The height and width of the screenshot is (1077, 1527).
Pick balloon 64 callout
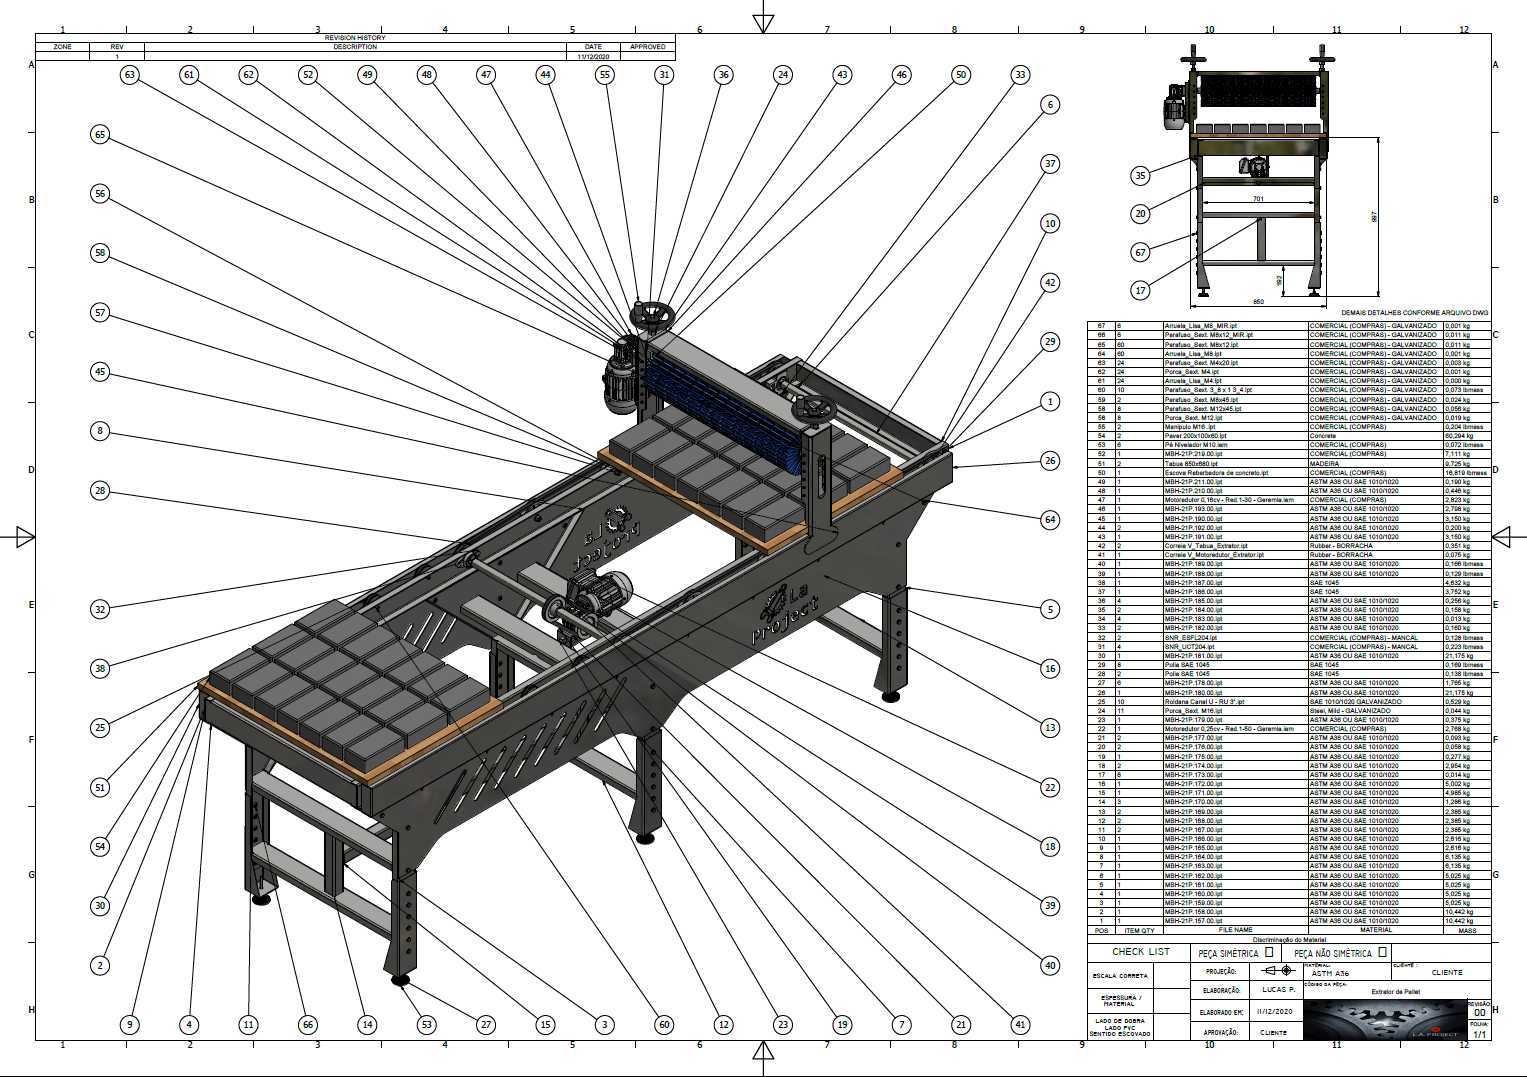click(1050, 519)
